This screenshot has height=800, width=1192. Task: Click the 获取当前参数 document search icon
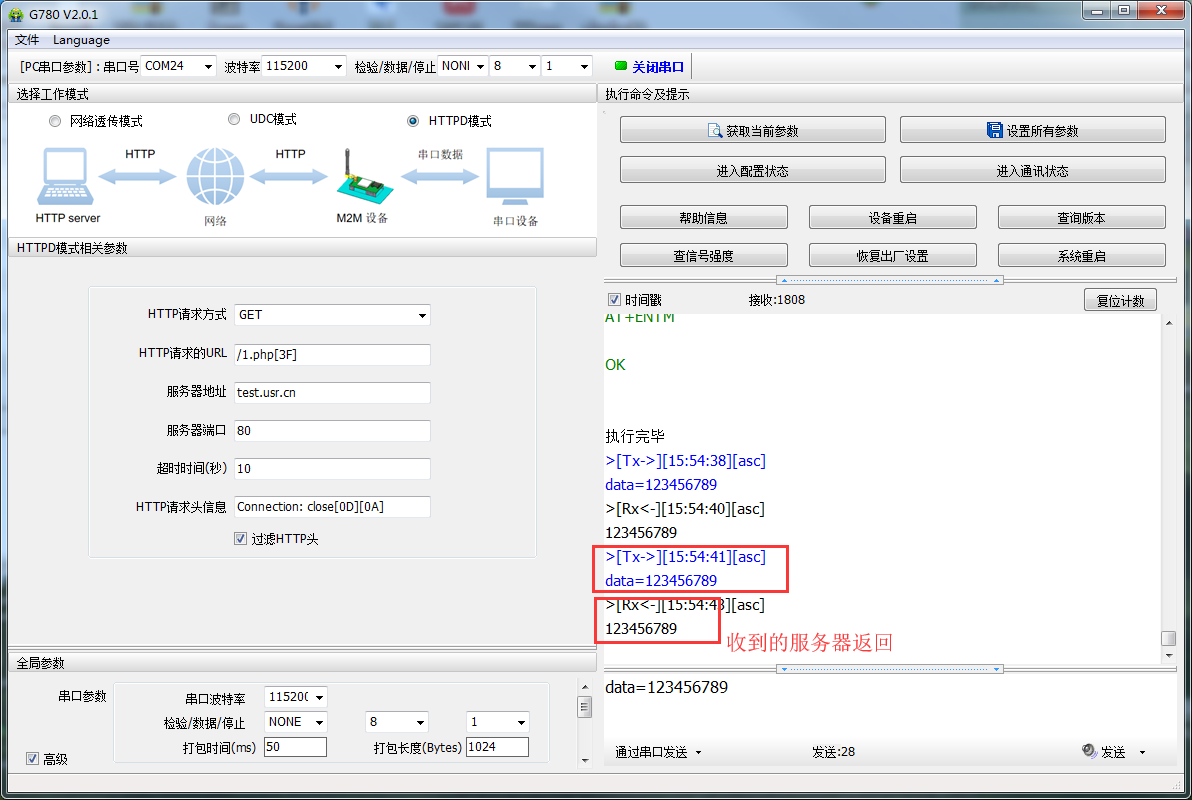pyautogui.click(x=715, y=131)
